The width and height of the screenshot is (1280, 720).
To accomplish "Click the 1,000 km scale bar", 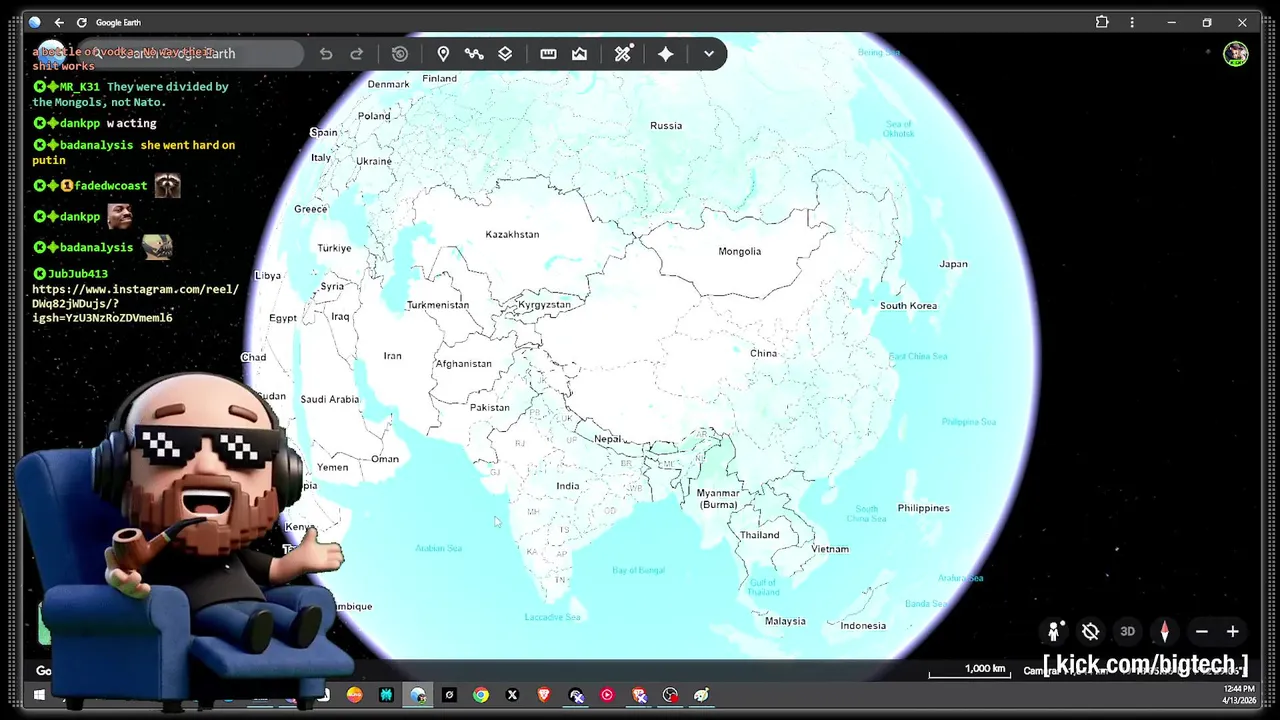I will pyautogui.click(x=969, y=671).
